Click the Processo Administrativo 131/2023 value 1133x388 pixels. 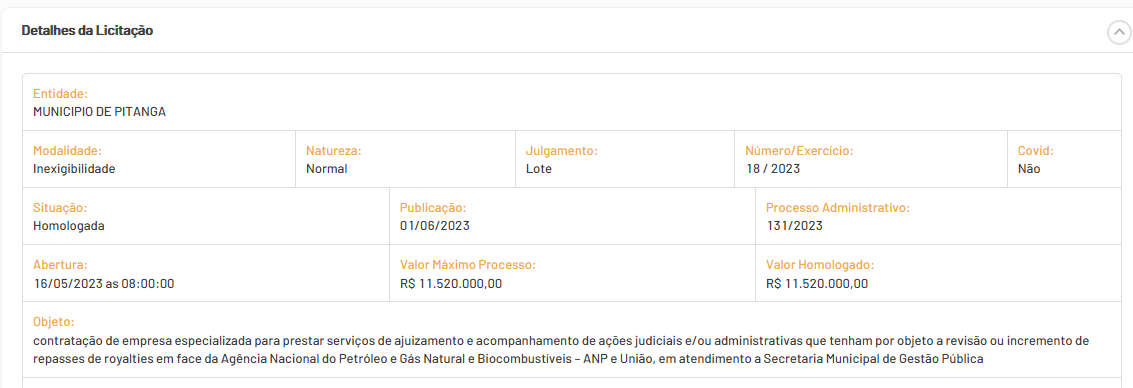coord(794,226)
